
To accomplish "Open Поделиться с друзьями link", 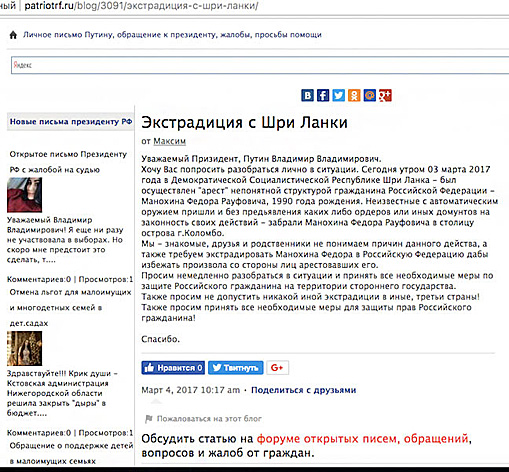I will coord(304,390).
